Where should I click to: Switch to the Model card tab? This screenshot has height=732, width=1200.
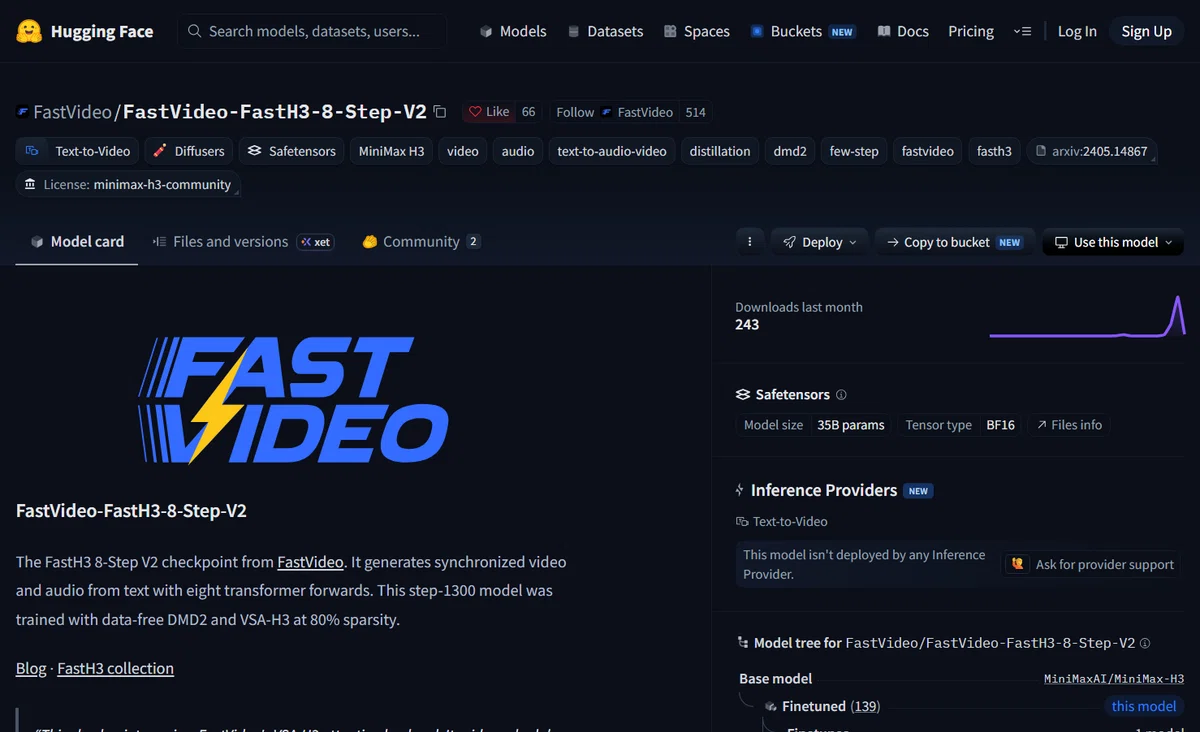[77, 241]
